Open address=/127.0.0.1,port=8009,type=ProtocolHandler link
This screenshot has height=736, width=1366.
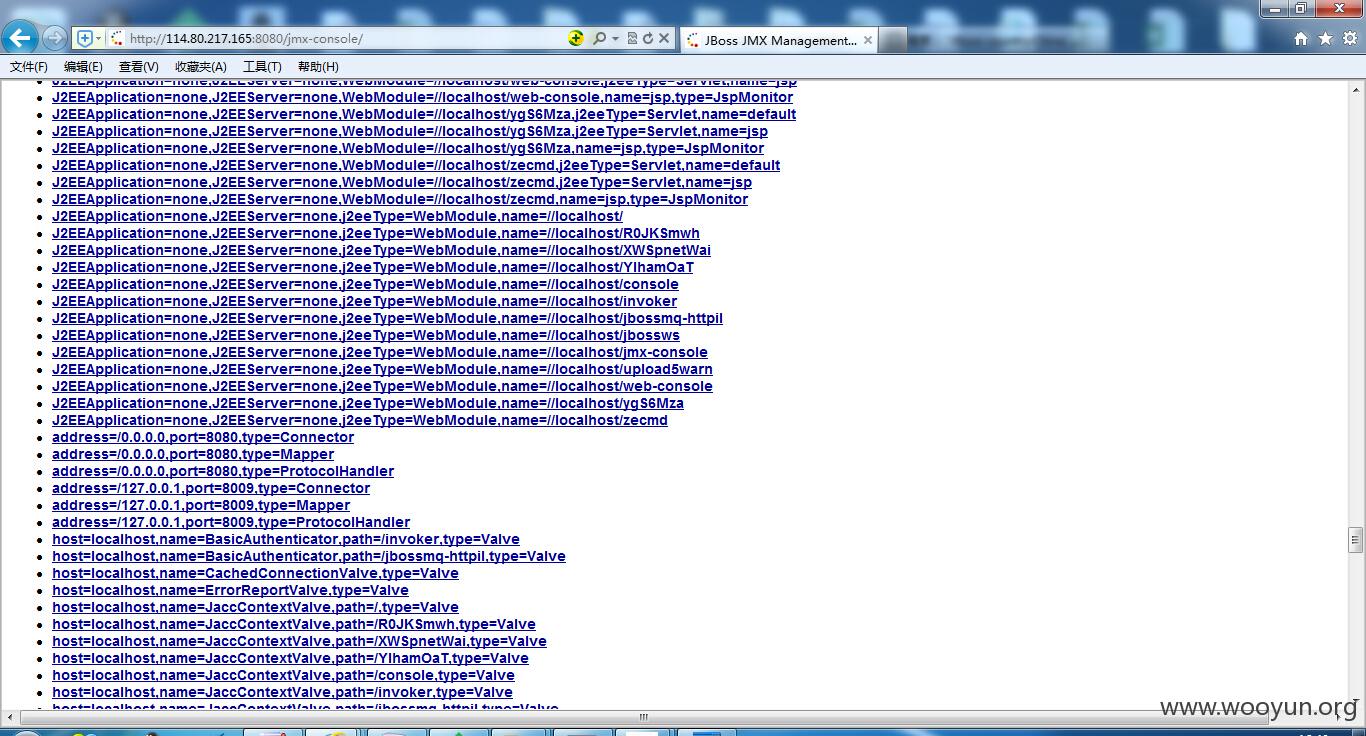(231, 522)
